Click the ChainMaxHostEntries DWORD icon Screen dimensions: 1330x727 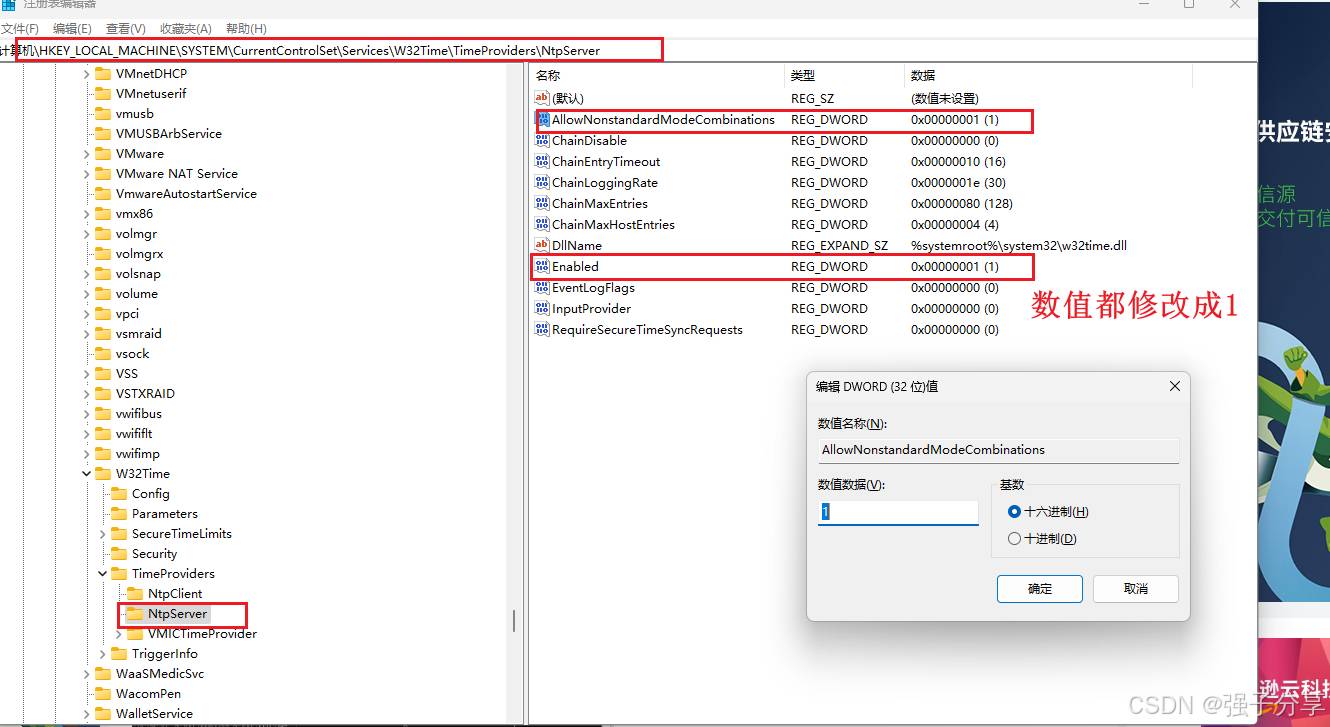[x=543, y=224]
